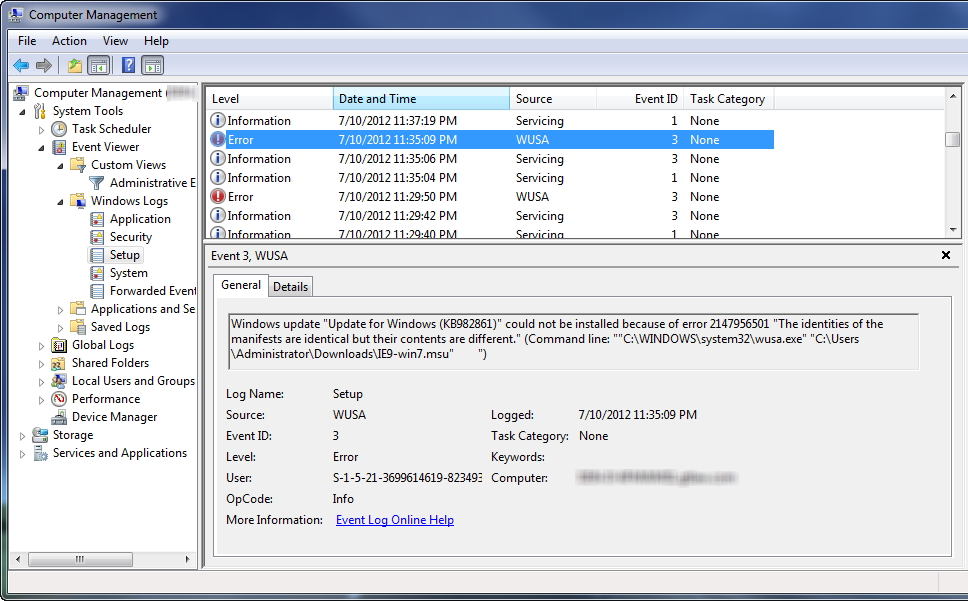968x601 pixels.
Task: Click the Show/Hide Console Tree icon
Action: tap(98, 66)
